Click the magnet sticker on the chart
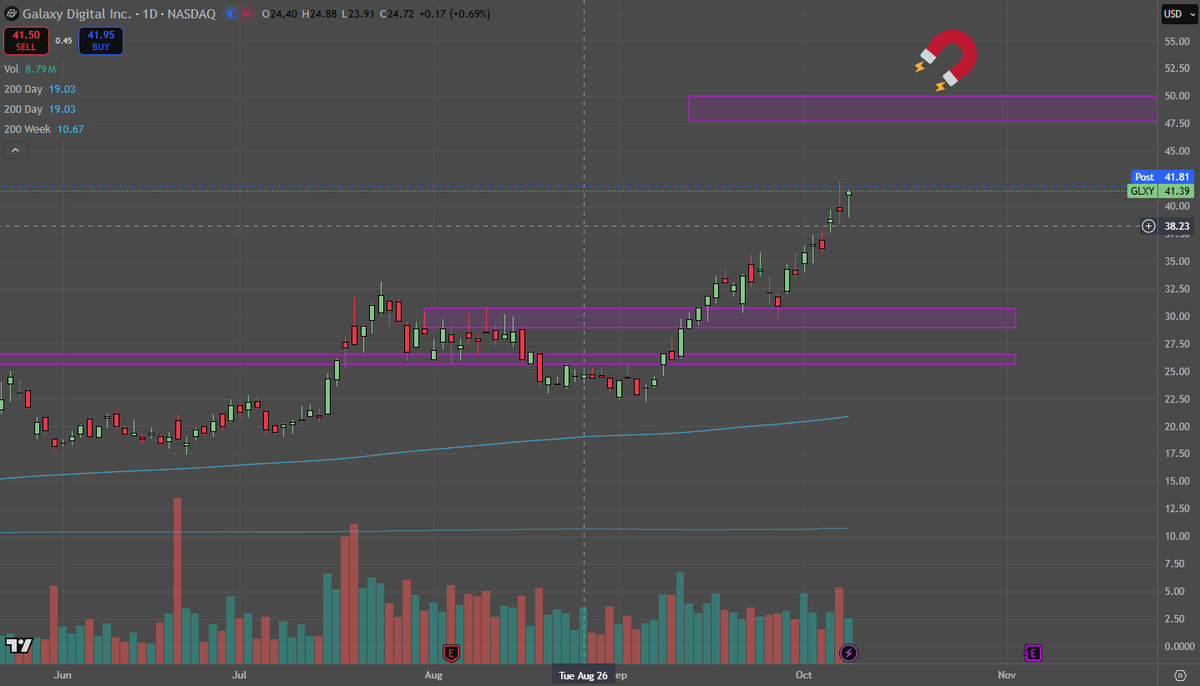This screenshot has height=686, width=1200. [x=946, y=60]
